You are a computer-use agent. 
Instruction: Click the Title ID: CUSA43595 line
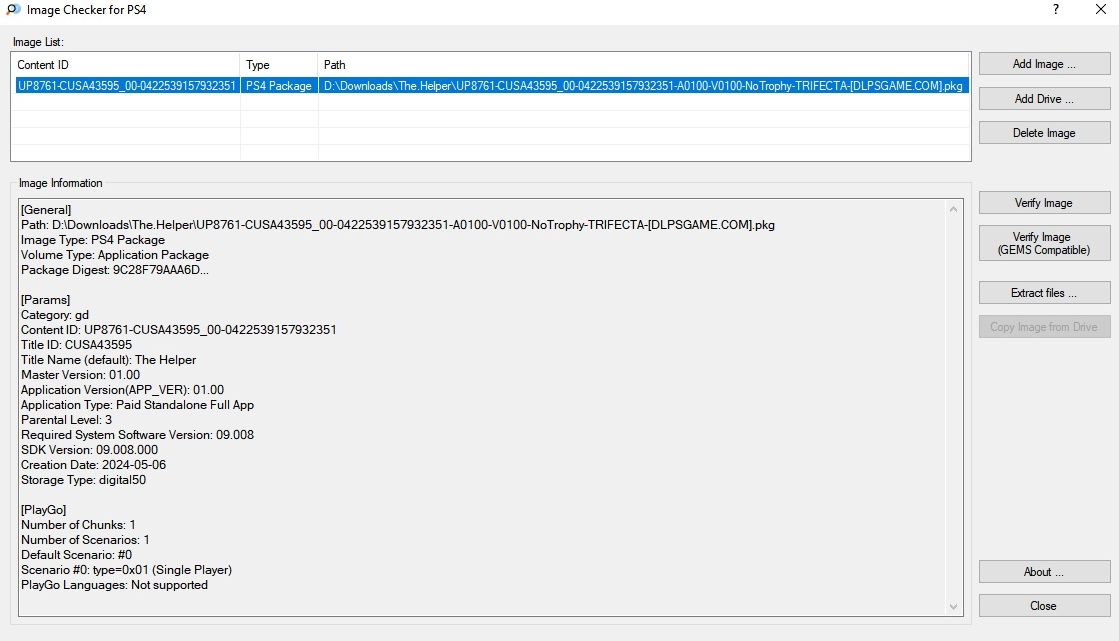(x=76, y=345)
